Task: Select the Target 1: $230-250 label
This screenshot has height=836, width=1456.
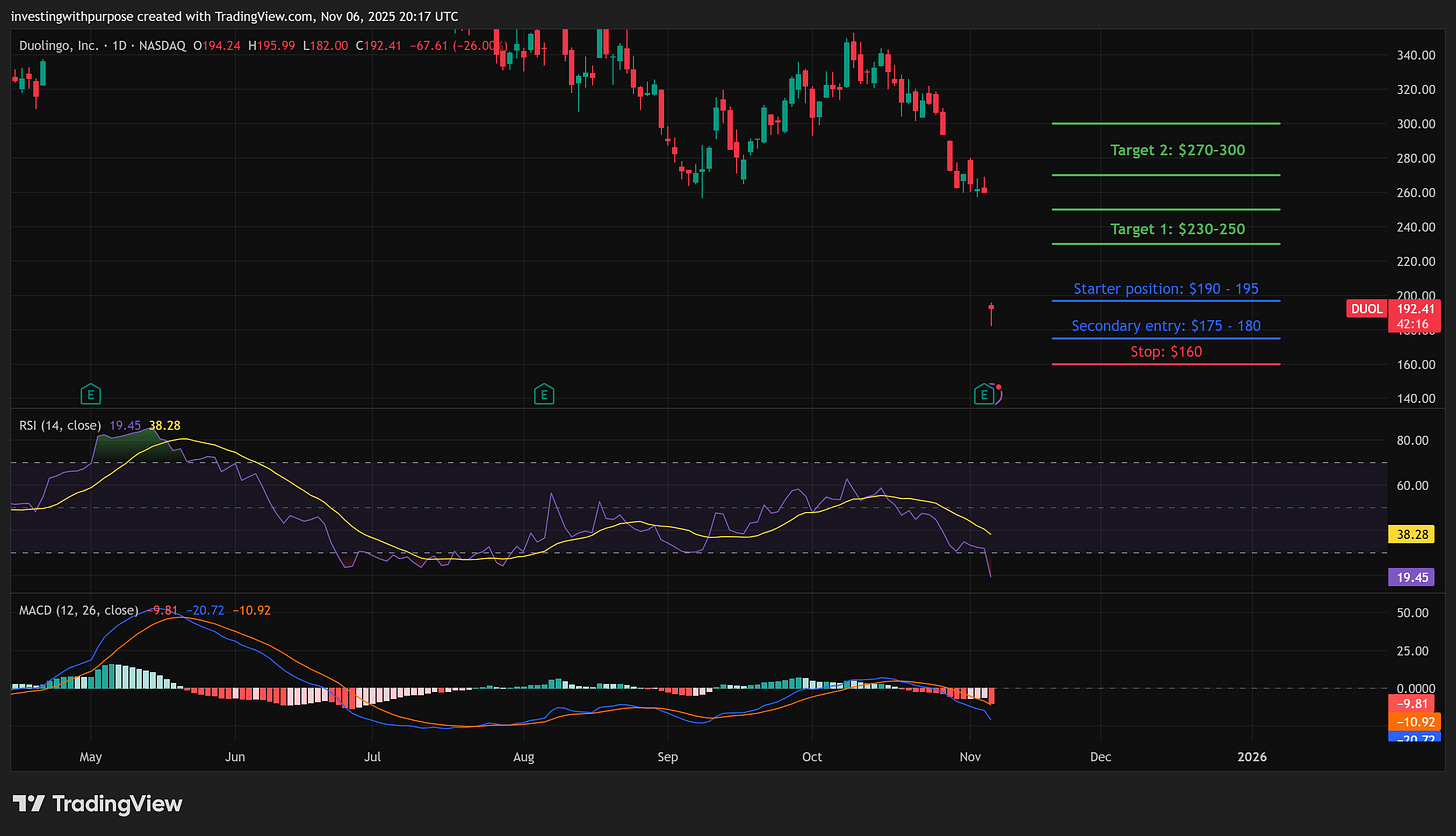Action: (1177, 229)
